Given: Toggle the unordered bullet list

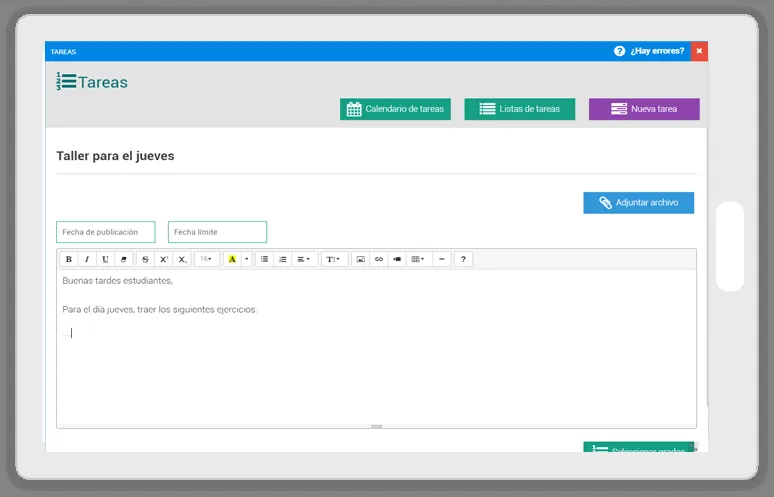Looking at the screenshot, I should 265,259.
